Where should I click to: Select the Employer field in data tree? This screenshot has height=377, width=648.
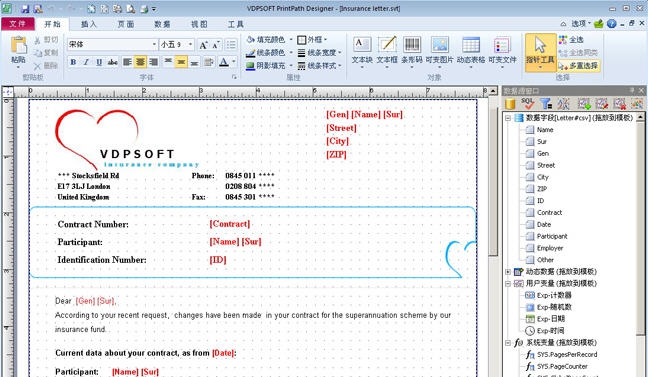click(x=550, y=248)
